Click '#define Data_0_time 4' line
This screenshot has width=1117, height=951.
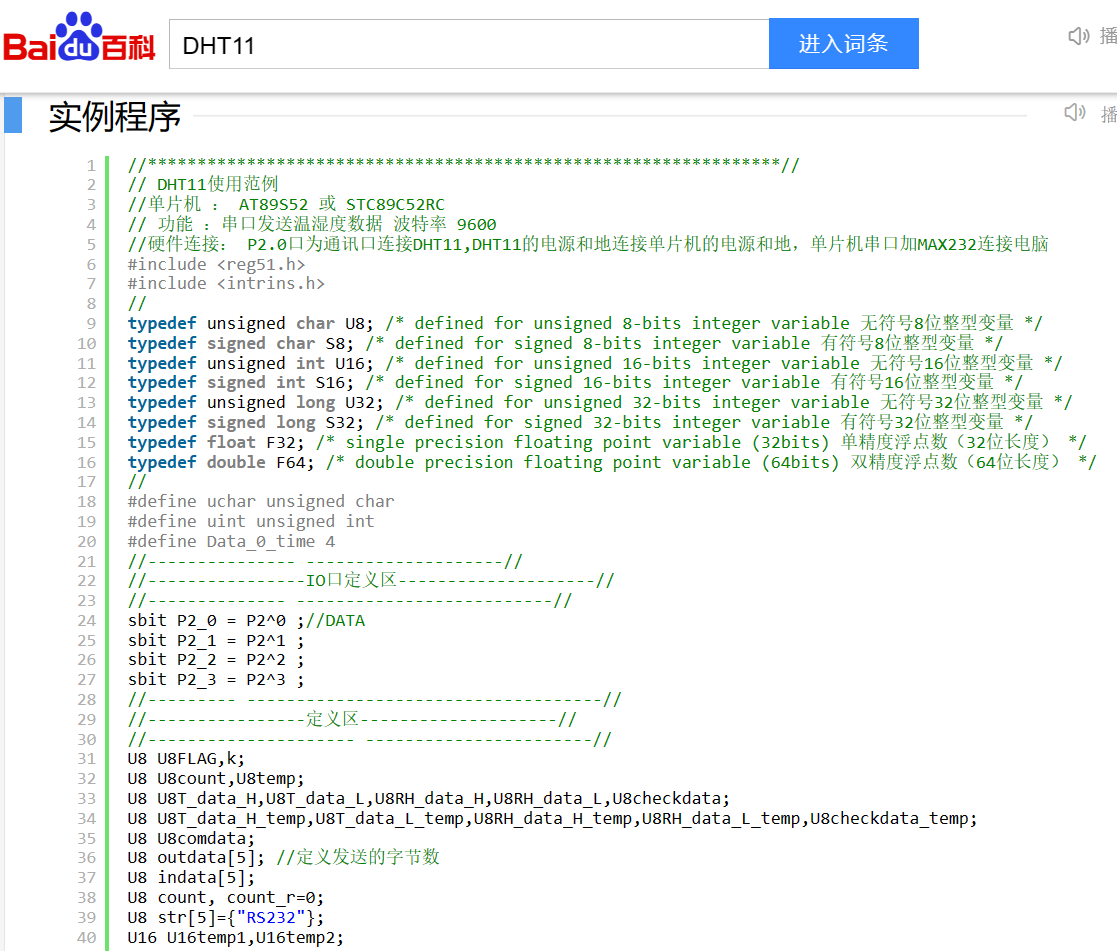[x=232, y=541]
